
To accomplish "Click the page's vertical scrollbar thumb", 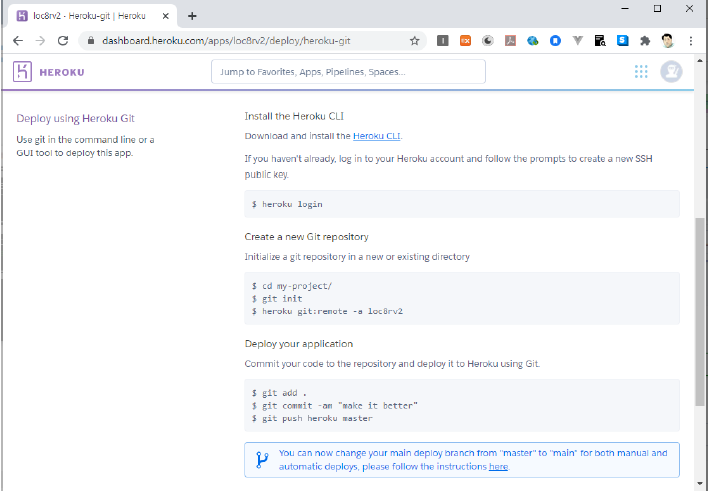I will [x=700, y=312].
